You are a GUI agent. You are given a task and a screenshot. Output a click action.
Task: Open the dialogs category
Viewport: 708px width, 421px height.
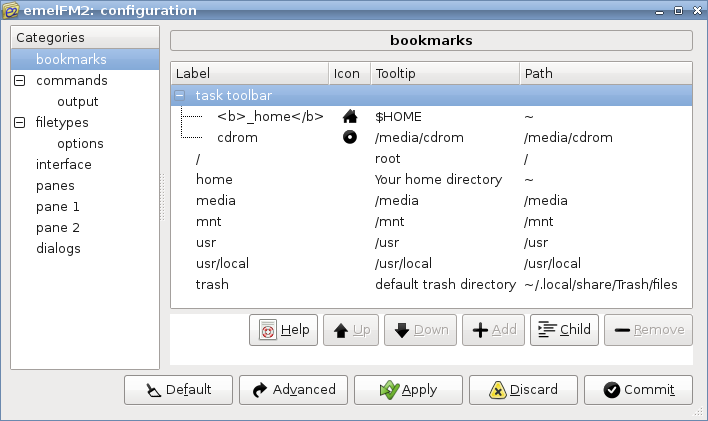click(x=58, y=248)
